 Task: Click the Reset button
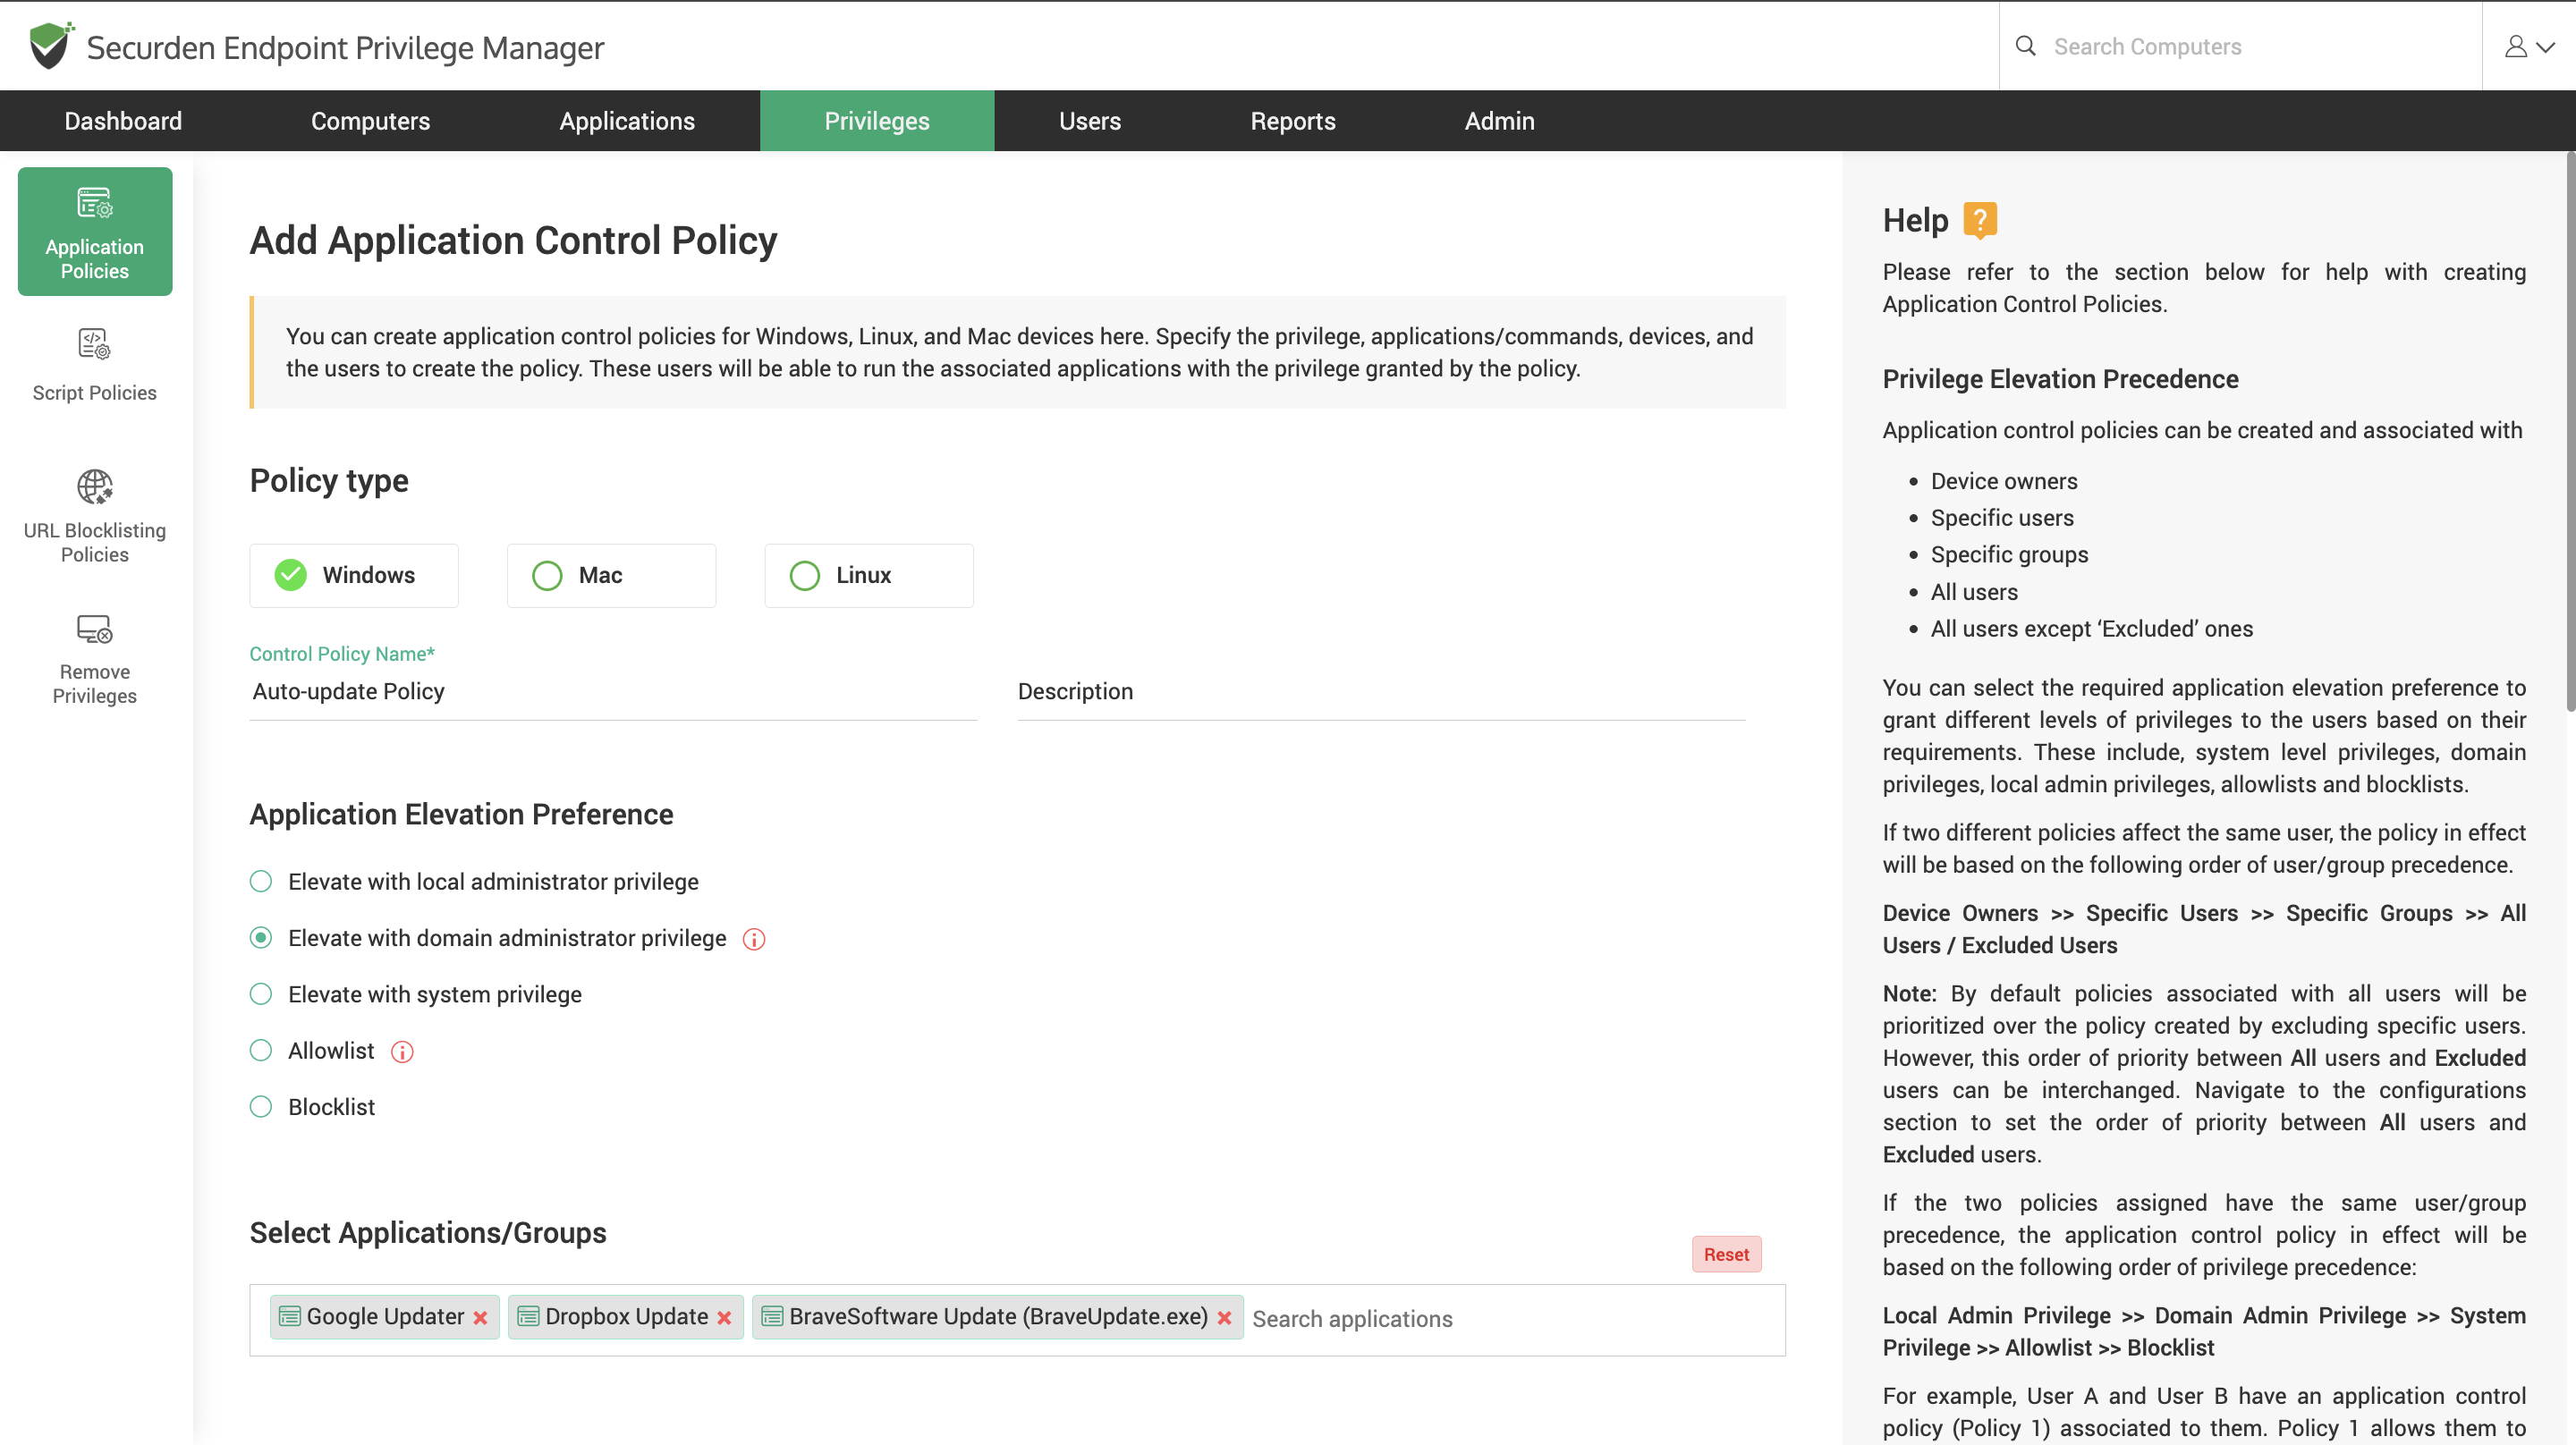(1726, 1254)
